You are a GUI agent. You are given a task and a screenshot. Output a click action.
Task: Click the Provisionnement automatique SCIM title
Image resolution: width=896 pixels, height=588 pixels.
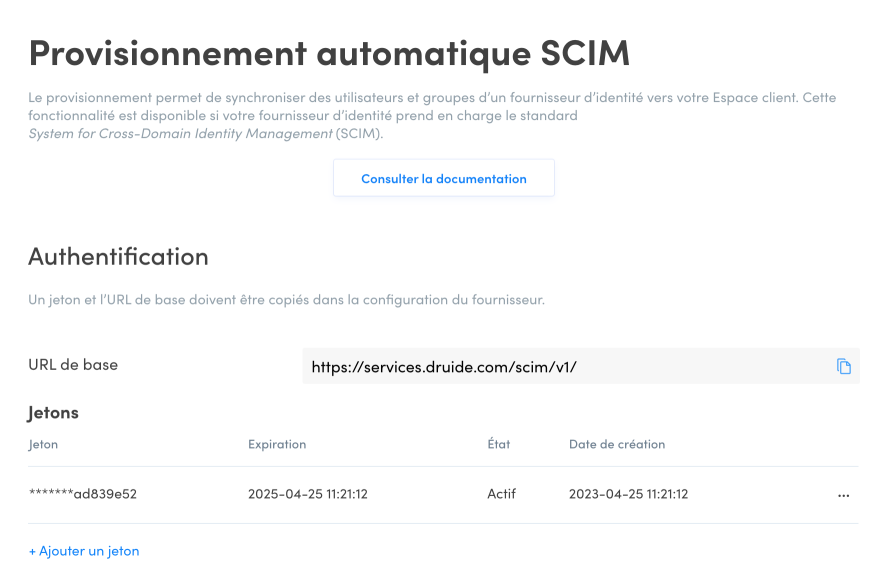click(329, 52)
